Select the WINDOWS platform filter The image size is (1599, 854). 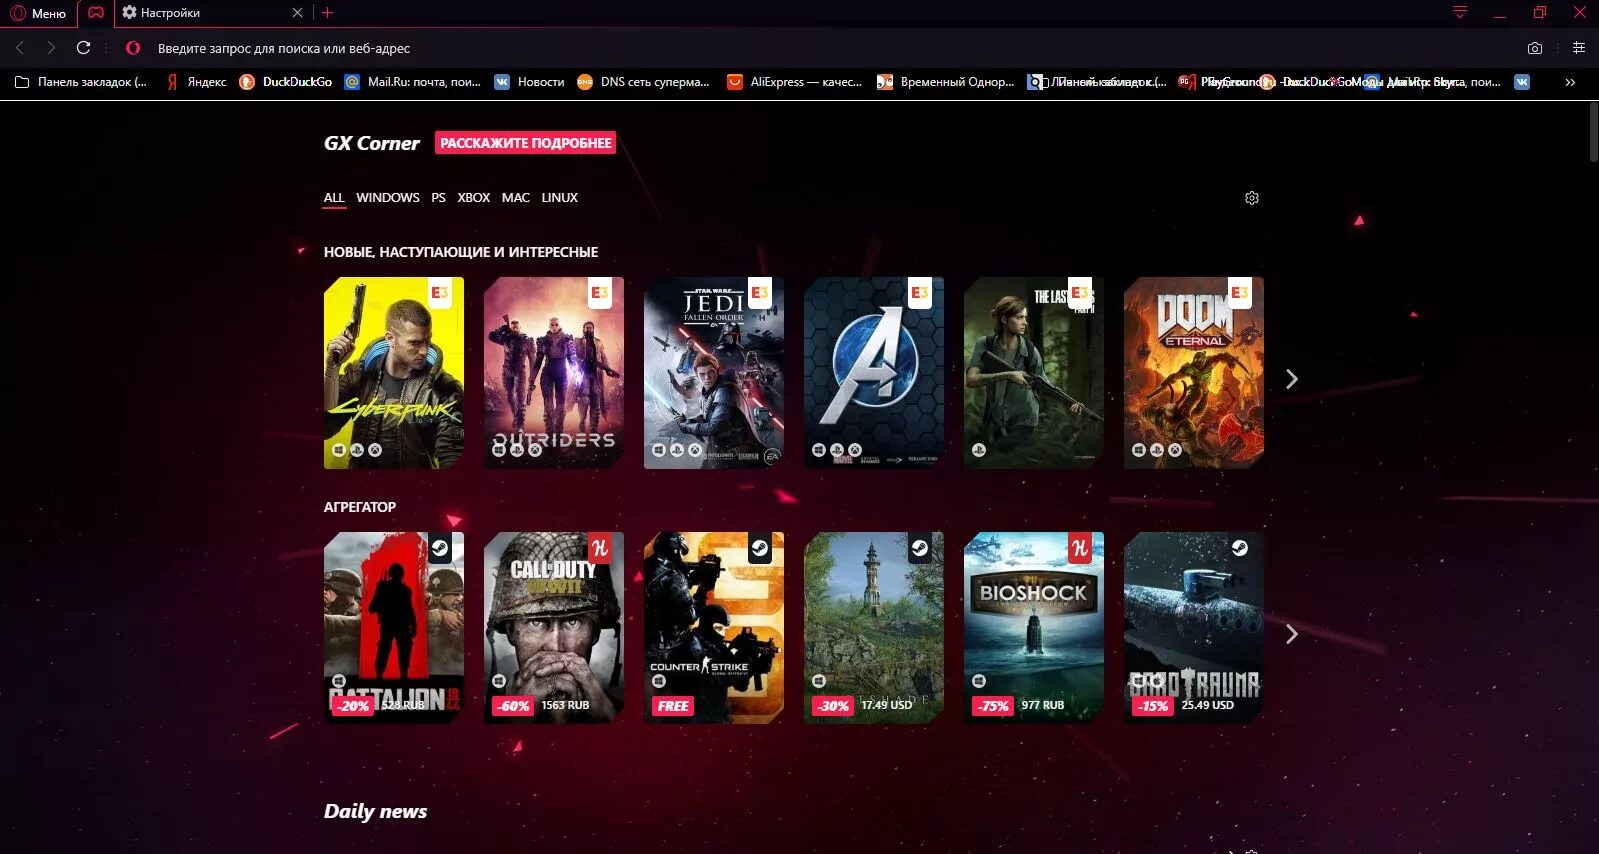pyautogui.click(x=388, y=198)
